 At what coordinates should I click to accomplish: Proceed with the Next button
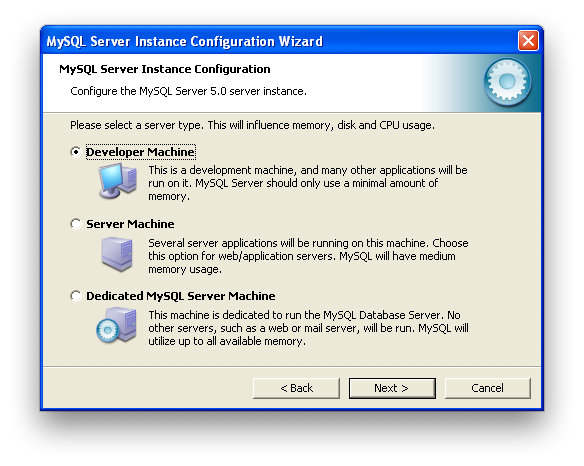tap(392, 388)
